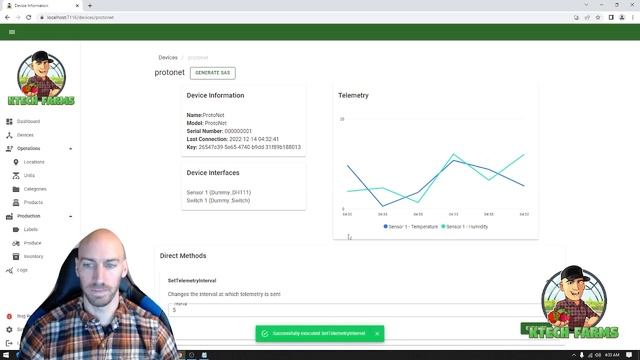Click the Operations people icon
The width and height of the screenshot is (640, 360).
(9, 149)
